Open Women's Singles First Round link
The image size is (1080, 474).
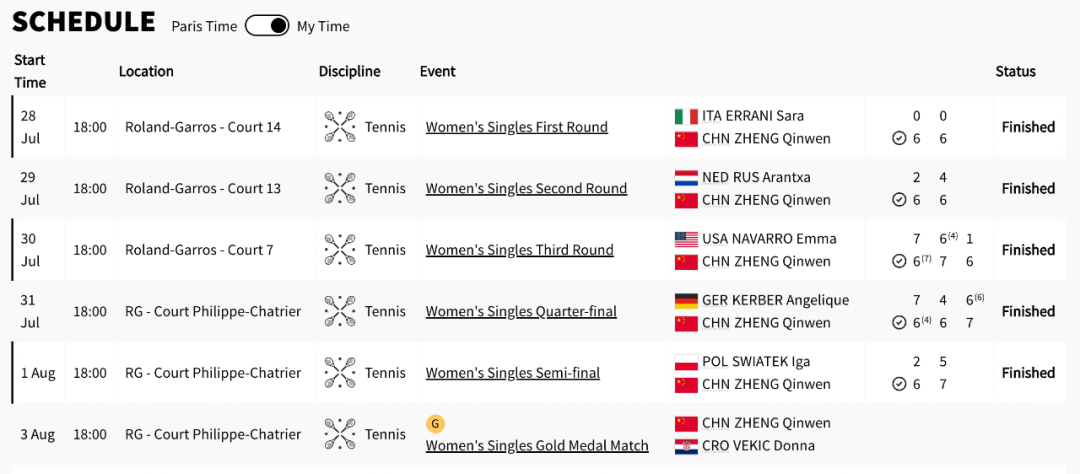[x=517, y=127]
